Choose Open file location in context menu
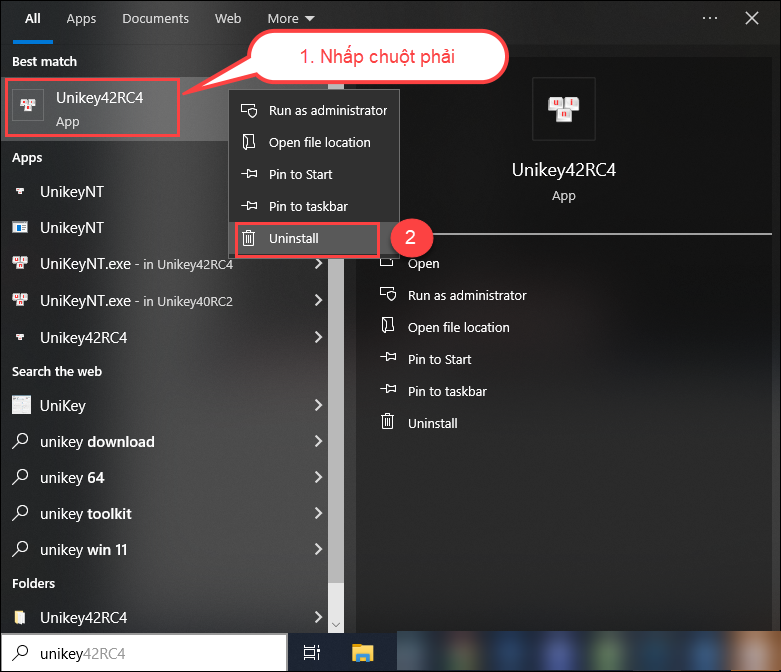Screen dimensions: 781x672 point(314,142)
